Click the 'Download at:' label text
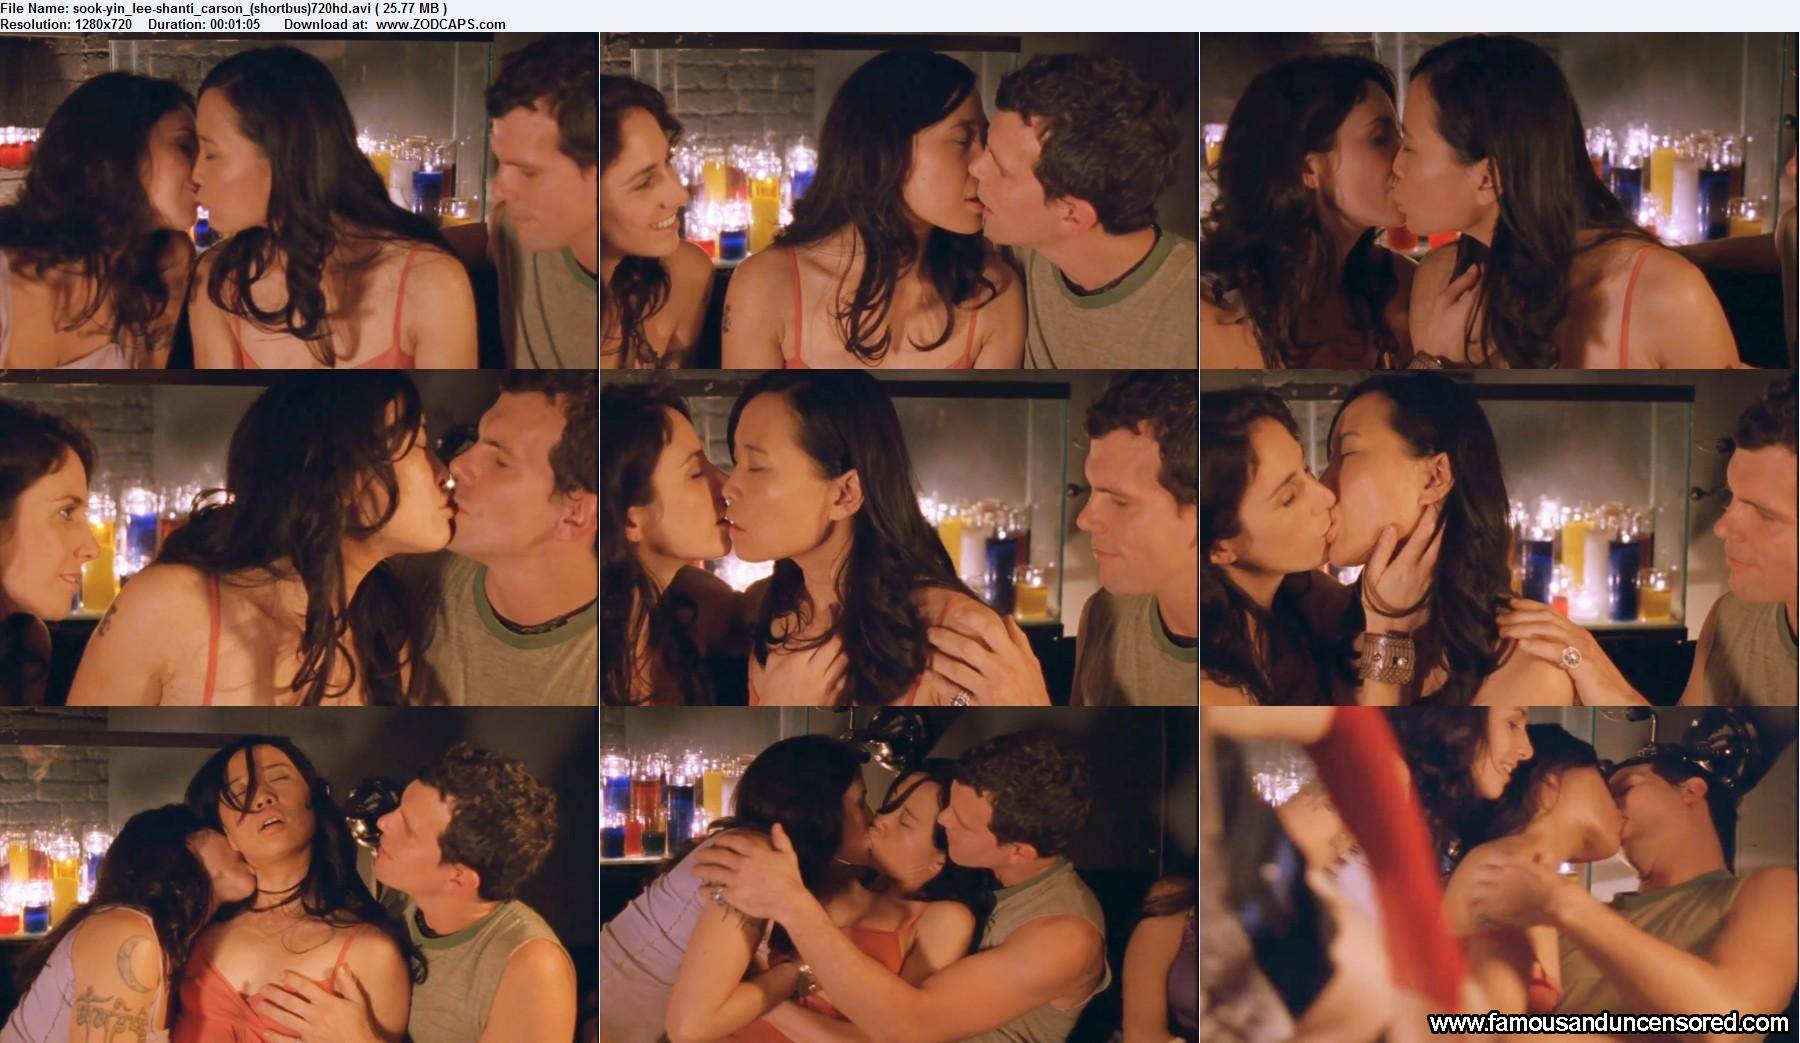Screen dimensions: 1800x1043 [x=326, y=24]
